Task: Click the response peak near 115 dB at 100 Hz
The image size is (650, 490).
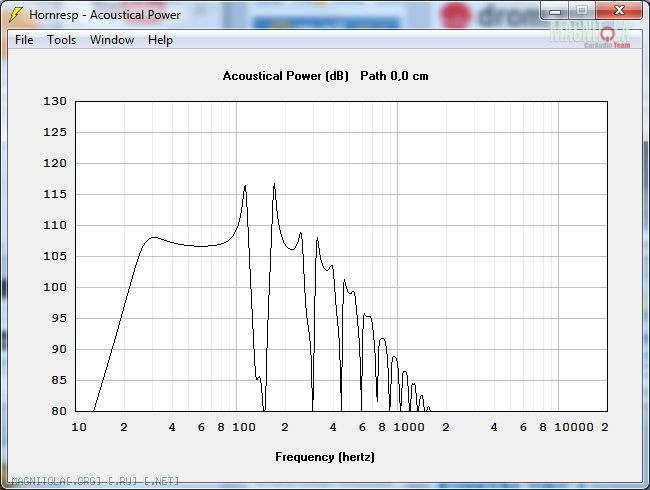Action: pyautogui.click(x=245, y=187)
